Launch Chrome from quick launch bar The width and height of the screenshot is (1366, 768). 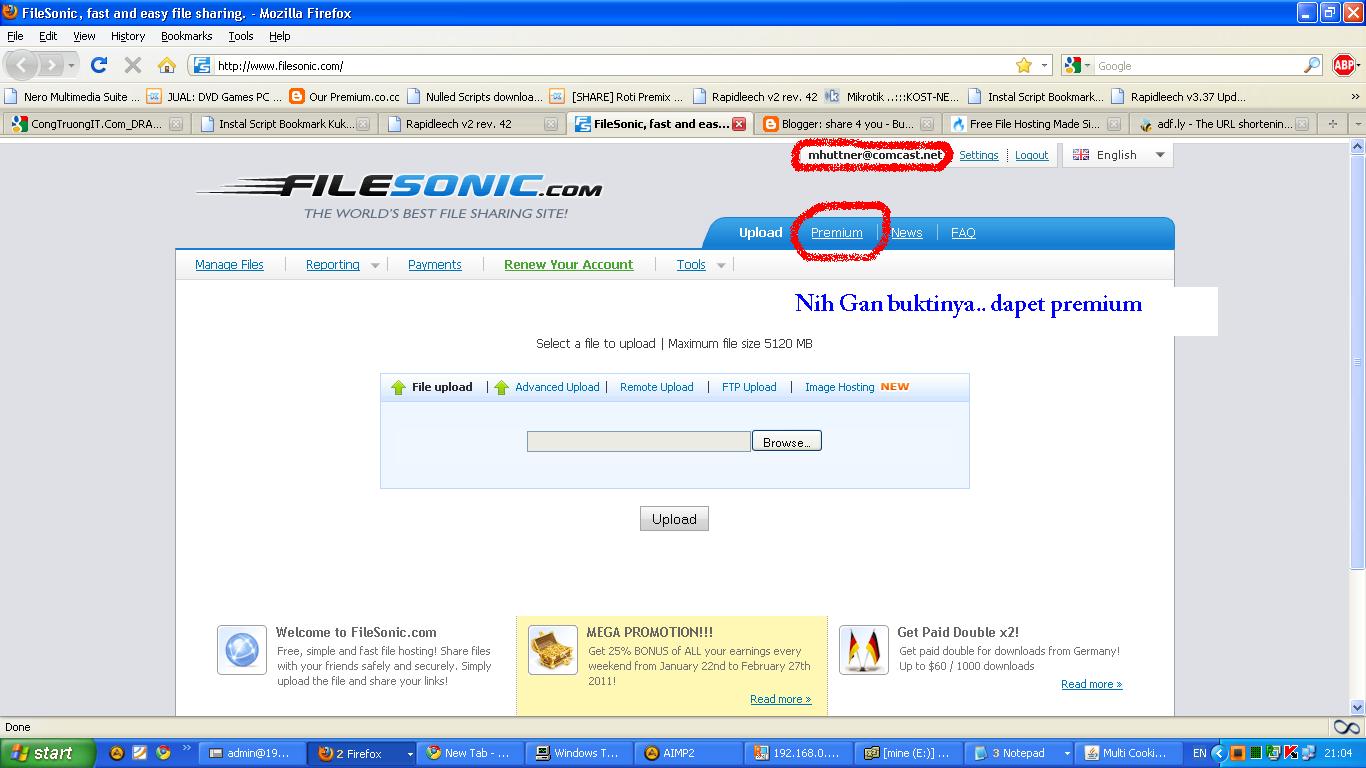[163, 753]
